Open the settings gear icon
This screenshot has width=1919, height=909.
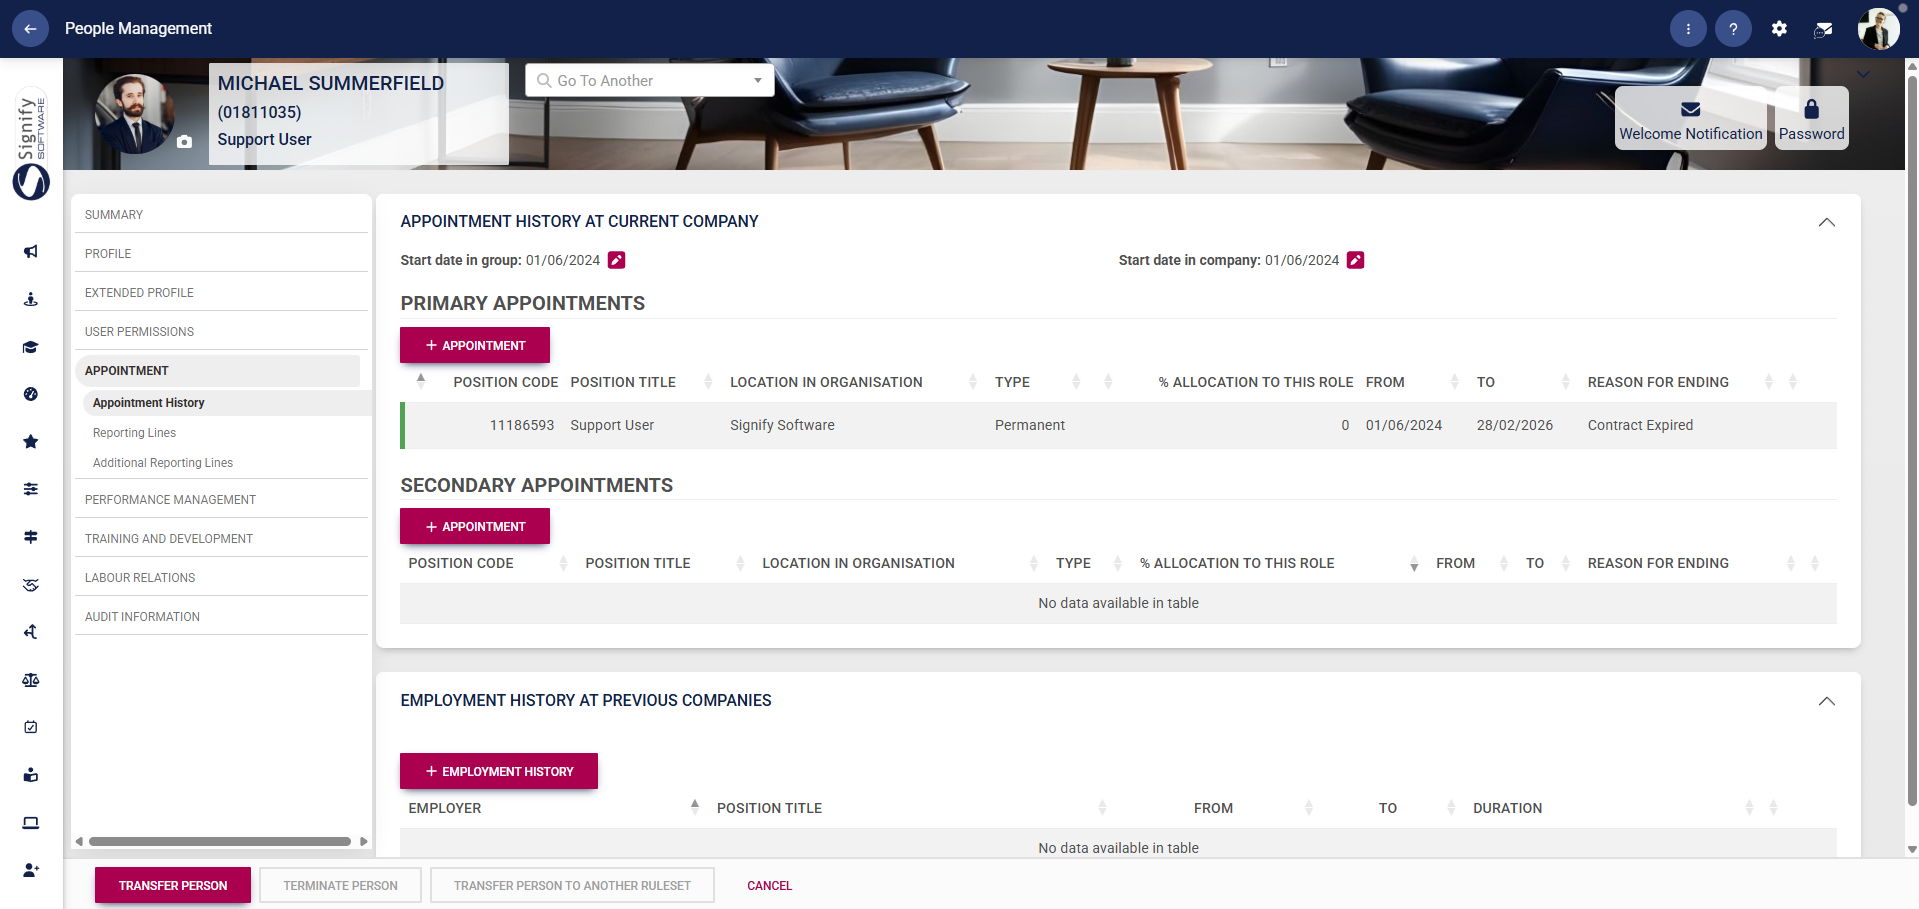pyautogui.click(x=1779, y=29)
